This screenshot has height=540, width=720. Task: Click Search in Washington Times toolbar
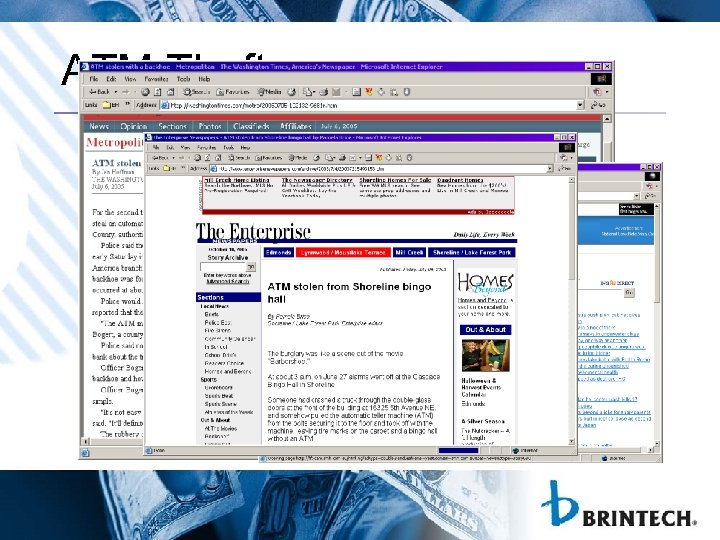pyautogui.click(x=197, y=92)
